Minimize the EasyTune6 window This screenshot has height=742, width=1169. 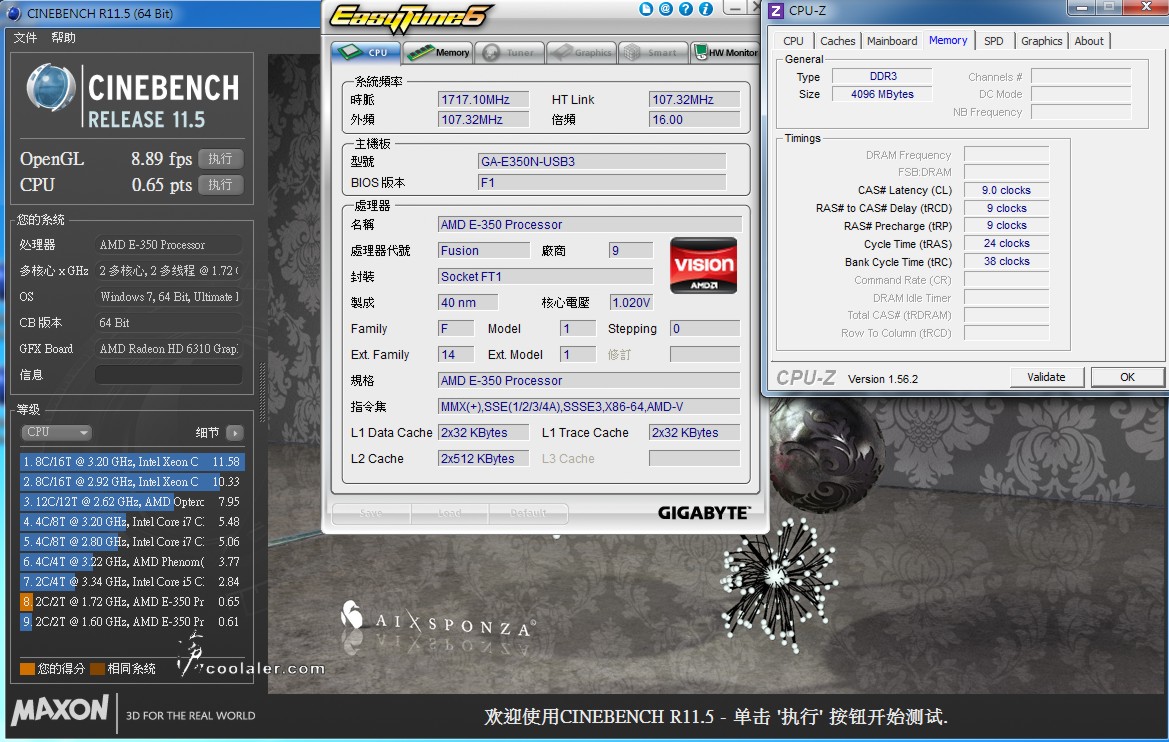(x=735, y=9)
